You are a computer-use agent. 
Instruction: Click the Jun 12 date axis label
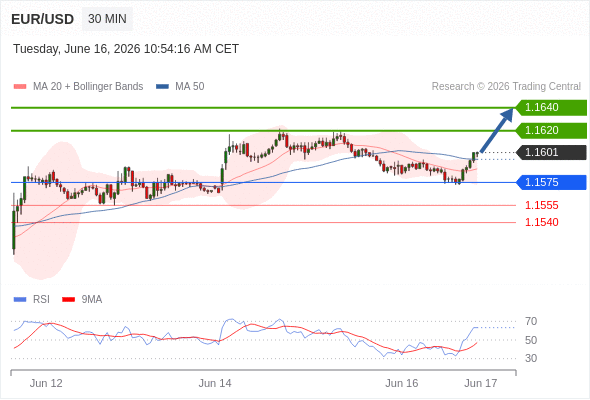46,383
